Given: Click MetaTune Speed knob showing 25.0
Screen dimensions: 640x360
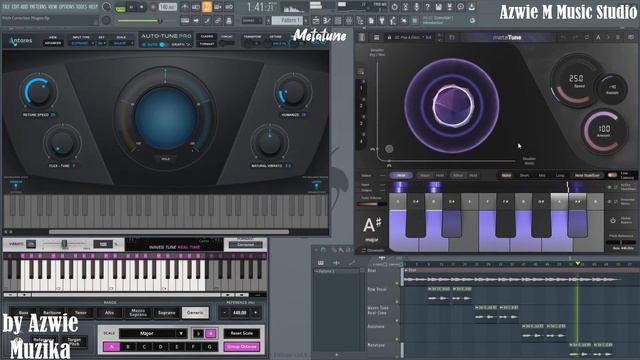Looking at the screenshot, I should click(x=576, y=80).
